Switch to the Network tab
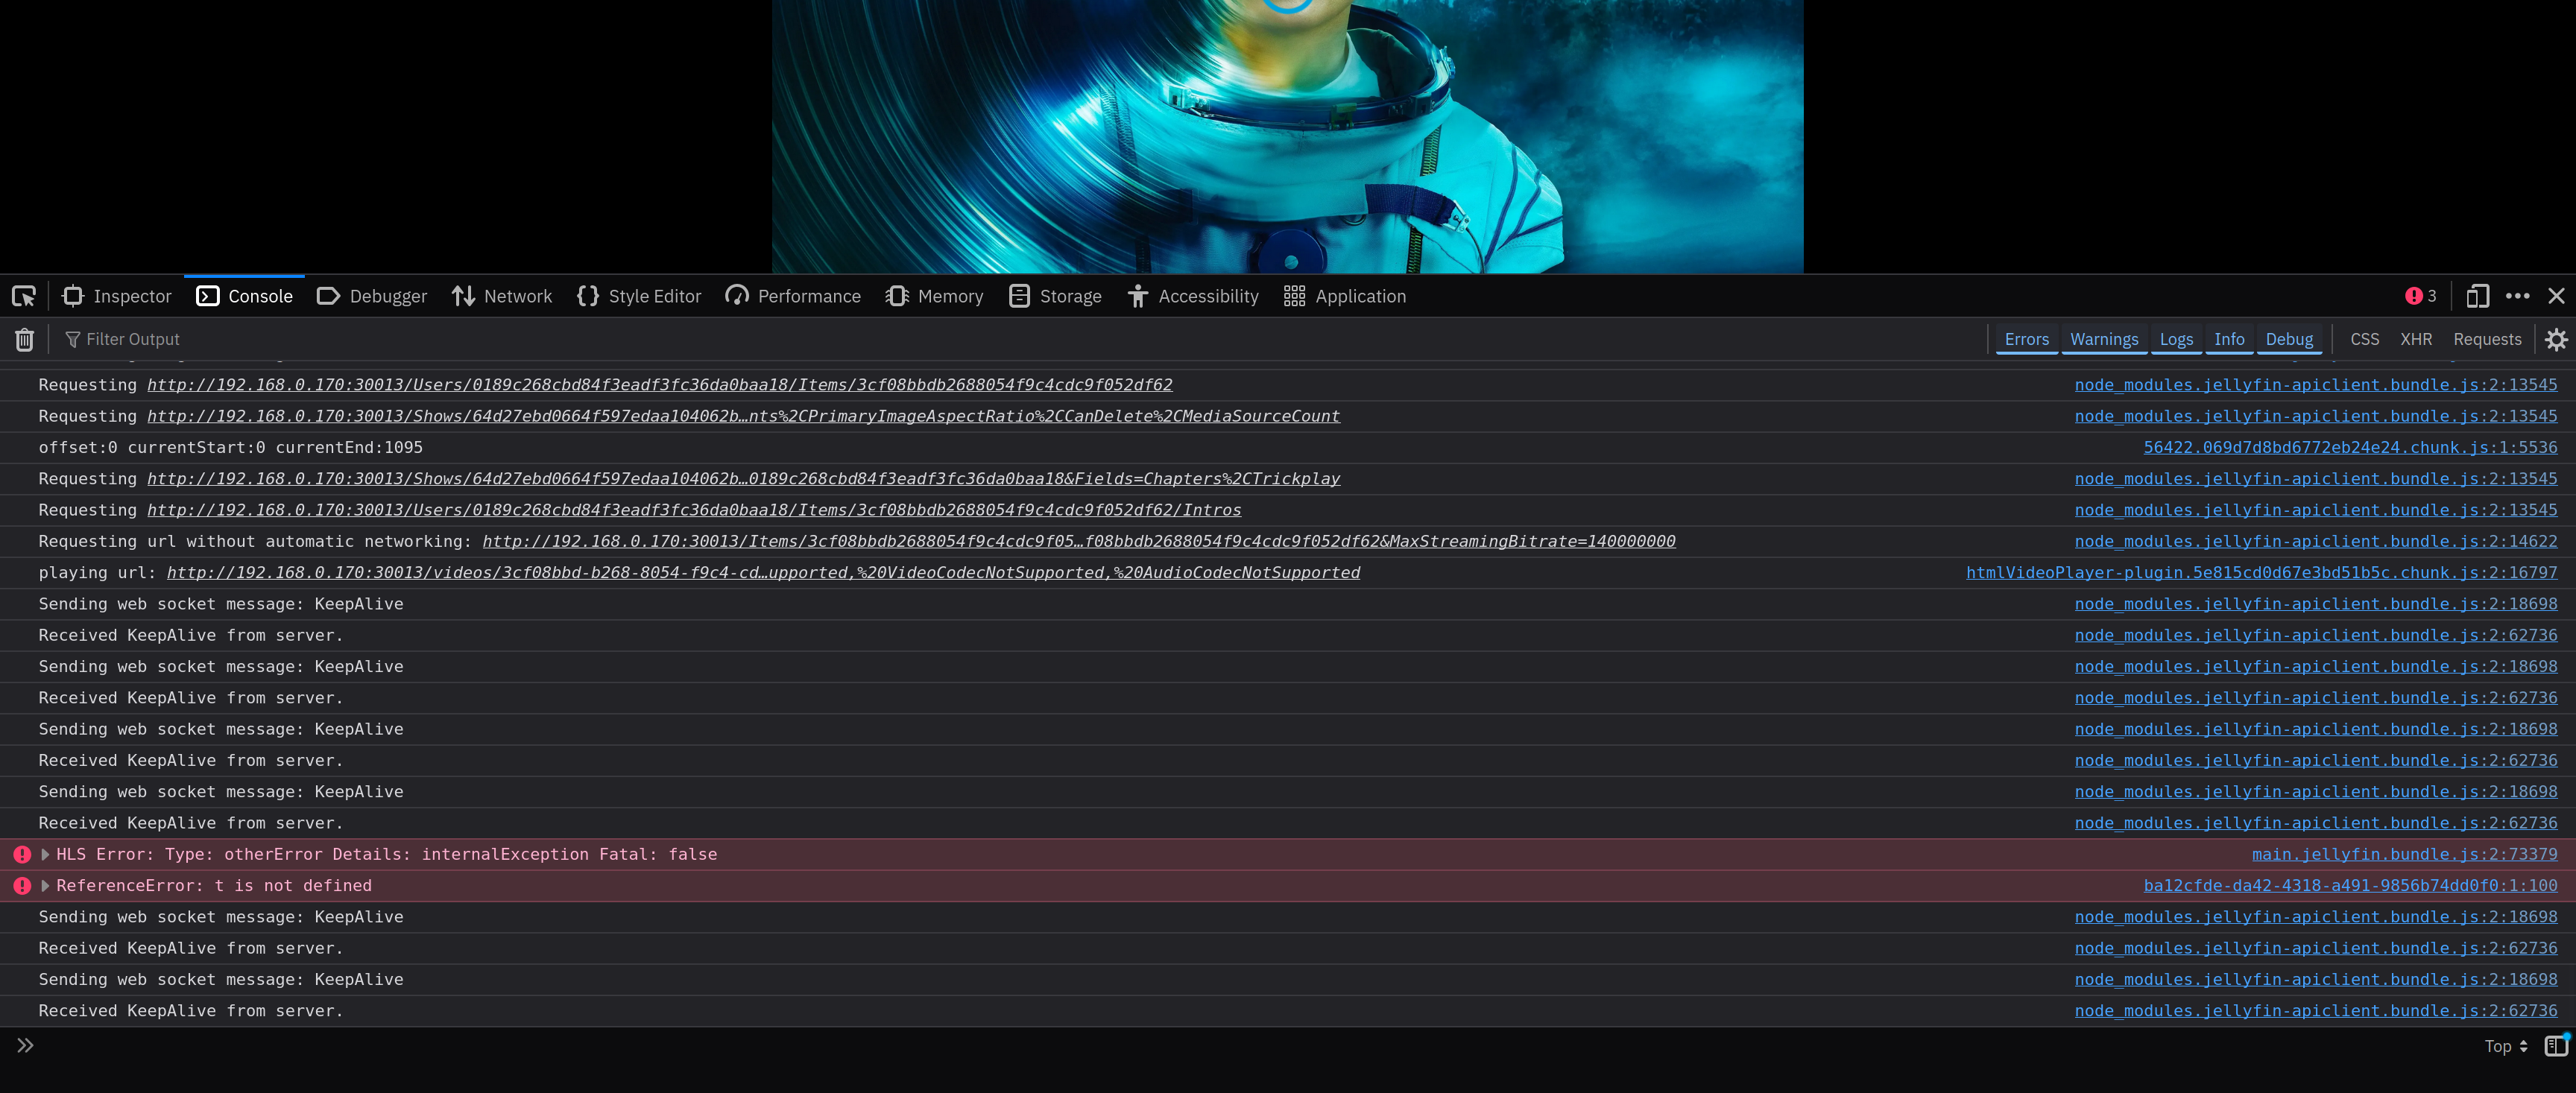 tap(502, 296)
